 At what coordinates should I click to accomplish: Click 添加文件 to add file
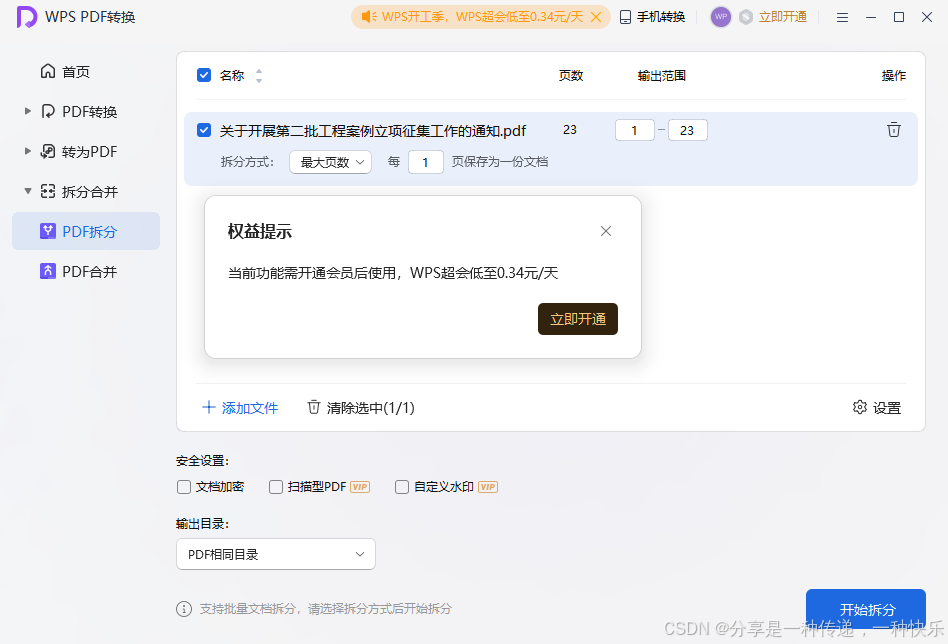click(x=240, y=408)
